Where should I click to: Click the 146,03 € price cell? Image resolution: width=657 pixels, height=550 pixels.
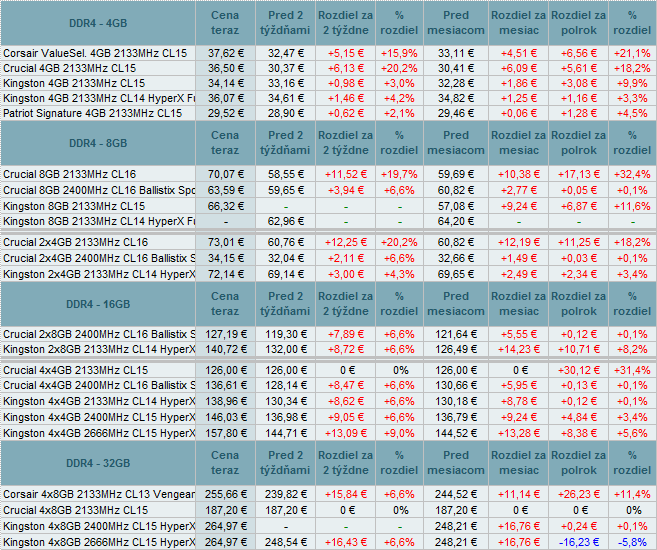point(226,417)
